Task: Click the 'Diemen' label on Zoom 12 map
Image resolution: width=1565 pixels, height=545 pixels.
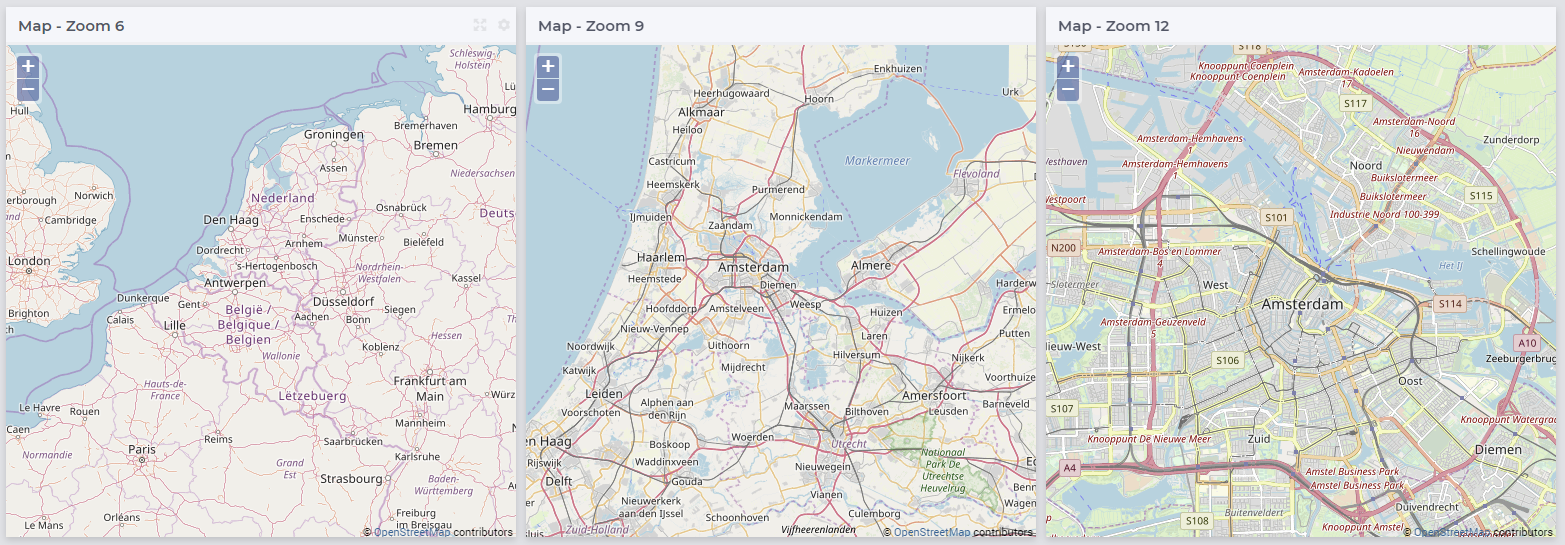Action: [x=1499, y=450]
